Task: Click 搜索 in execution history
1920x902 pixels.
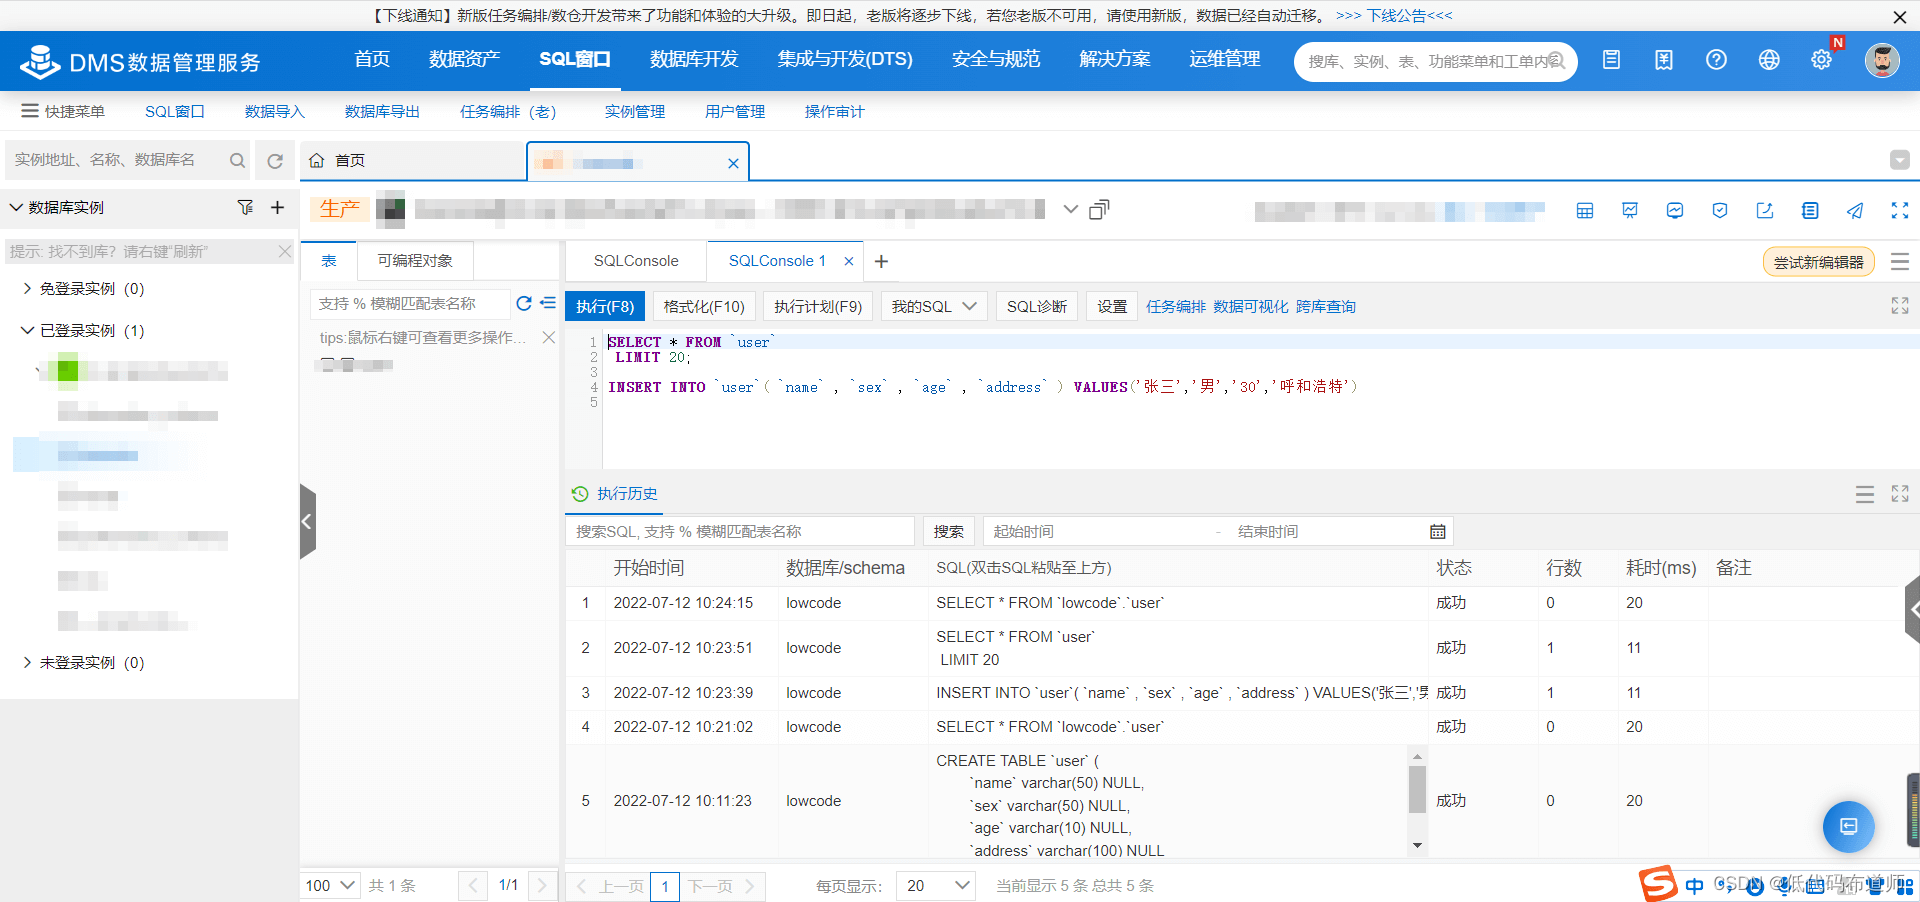Action: tap(949, 531)
